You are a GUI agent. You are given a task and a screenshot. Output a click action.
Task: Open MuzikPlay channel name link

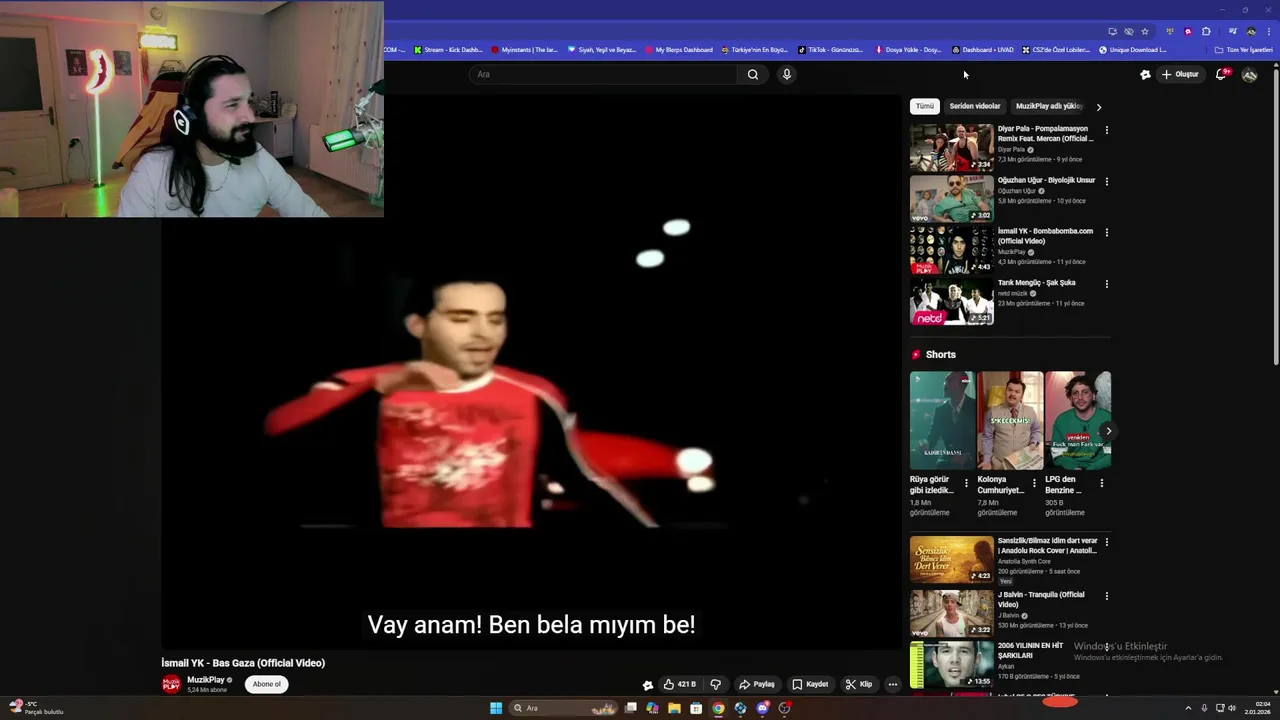[206, 680]
